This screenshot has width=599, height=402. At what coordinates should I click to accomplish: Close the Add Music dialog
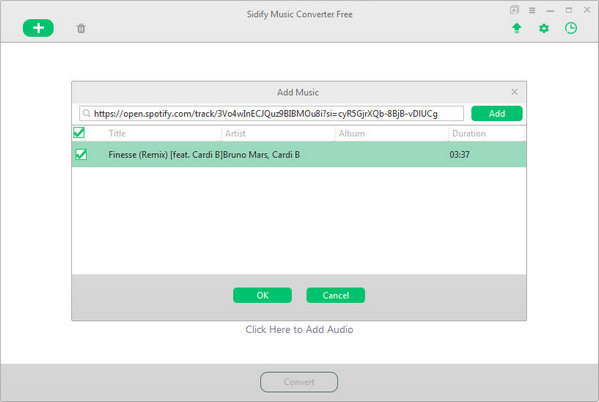[x=515, y=92]
